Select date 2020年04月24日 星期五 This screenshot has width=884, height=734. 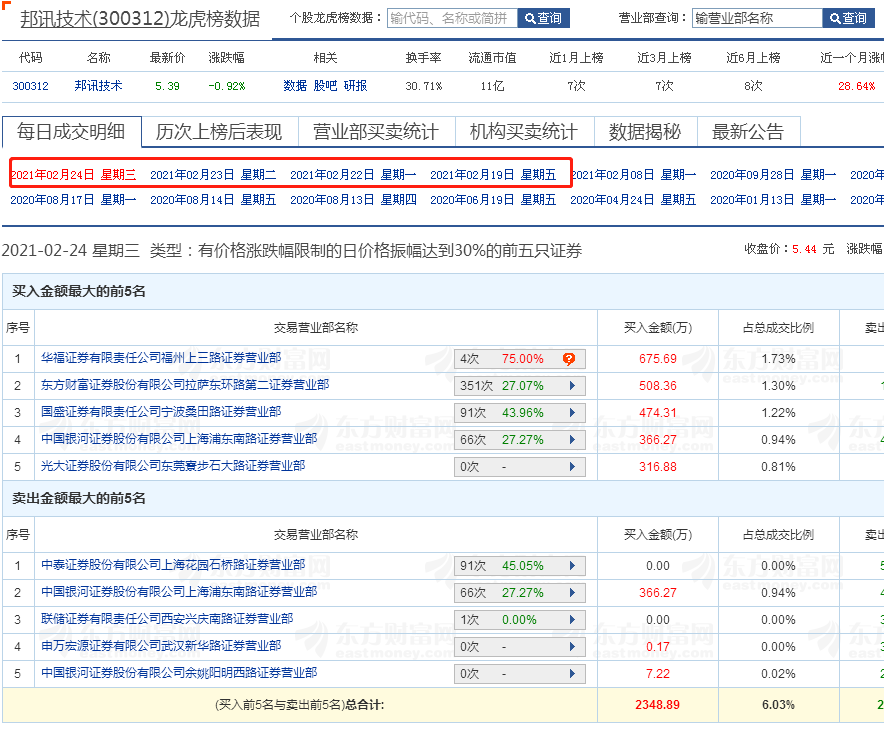633,200
